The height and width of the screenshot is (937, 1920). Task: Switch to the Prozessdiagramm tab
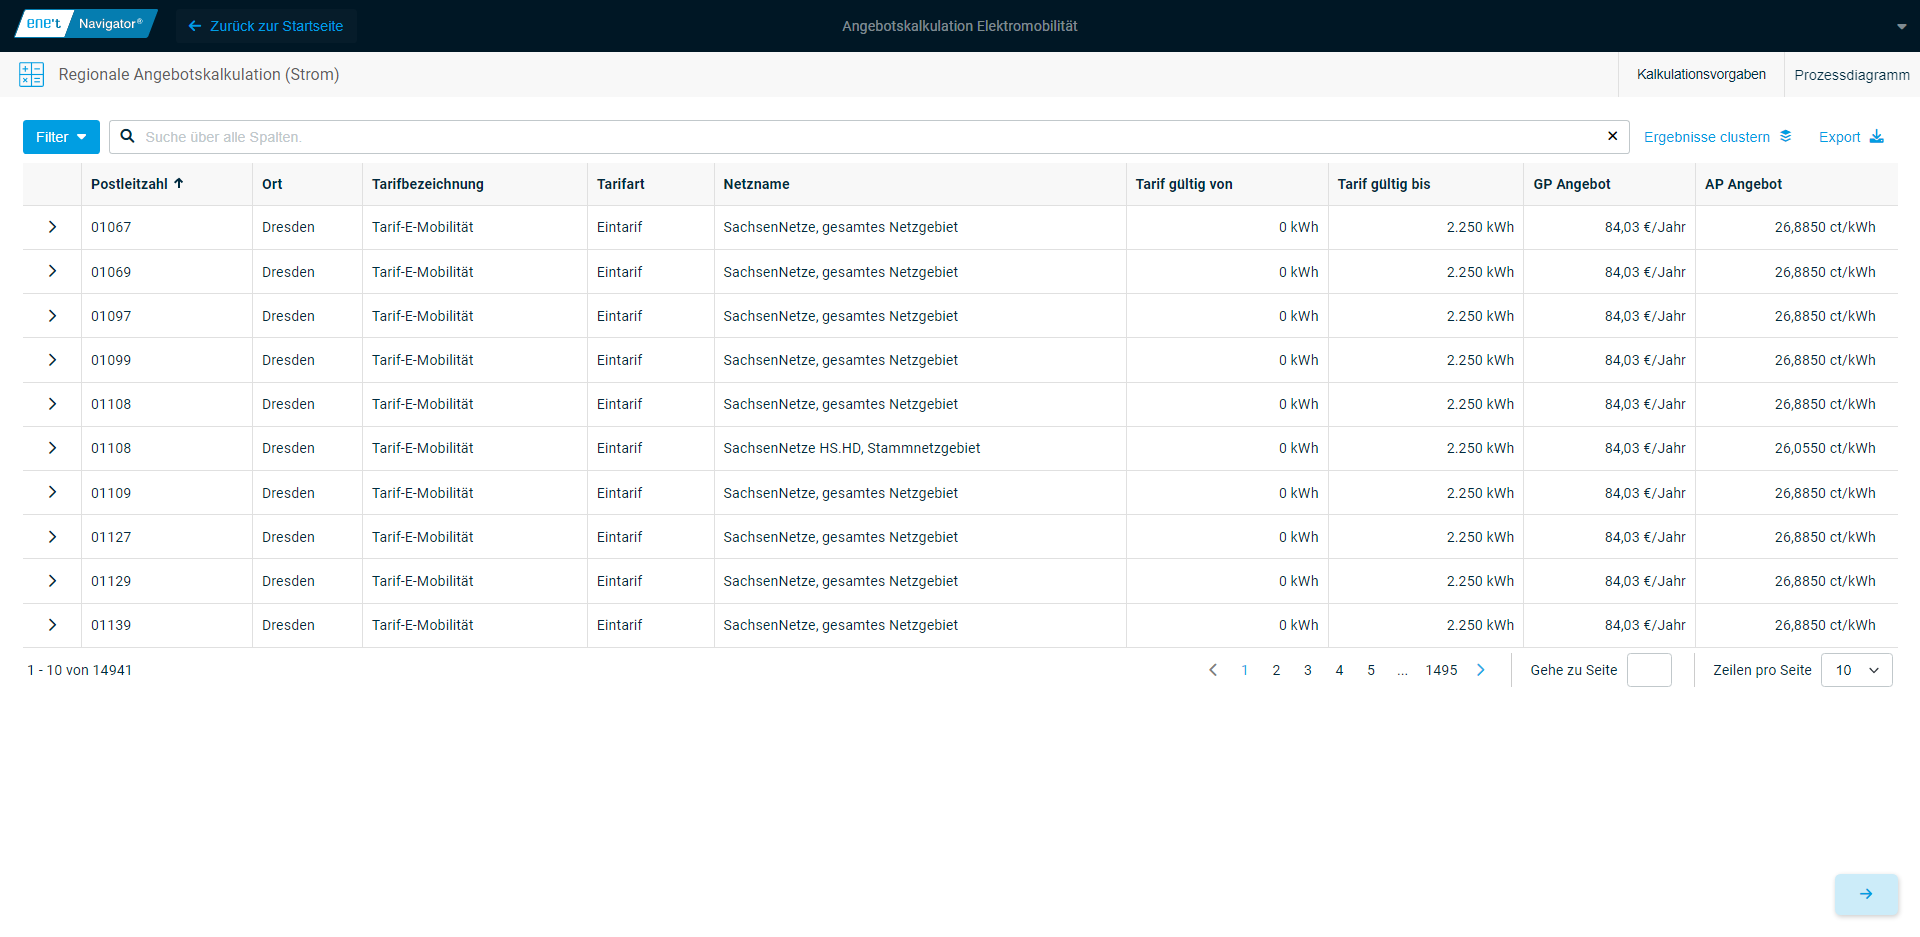click(1851, 75)
